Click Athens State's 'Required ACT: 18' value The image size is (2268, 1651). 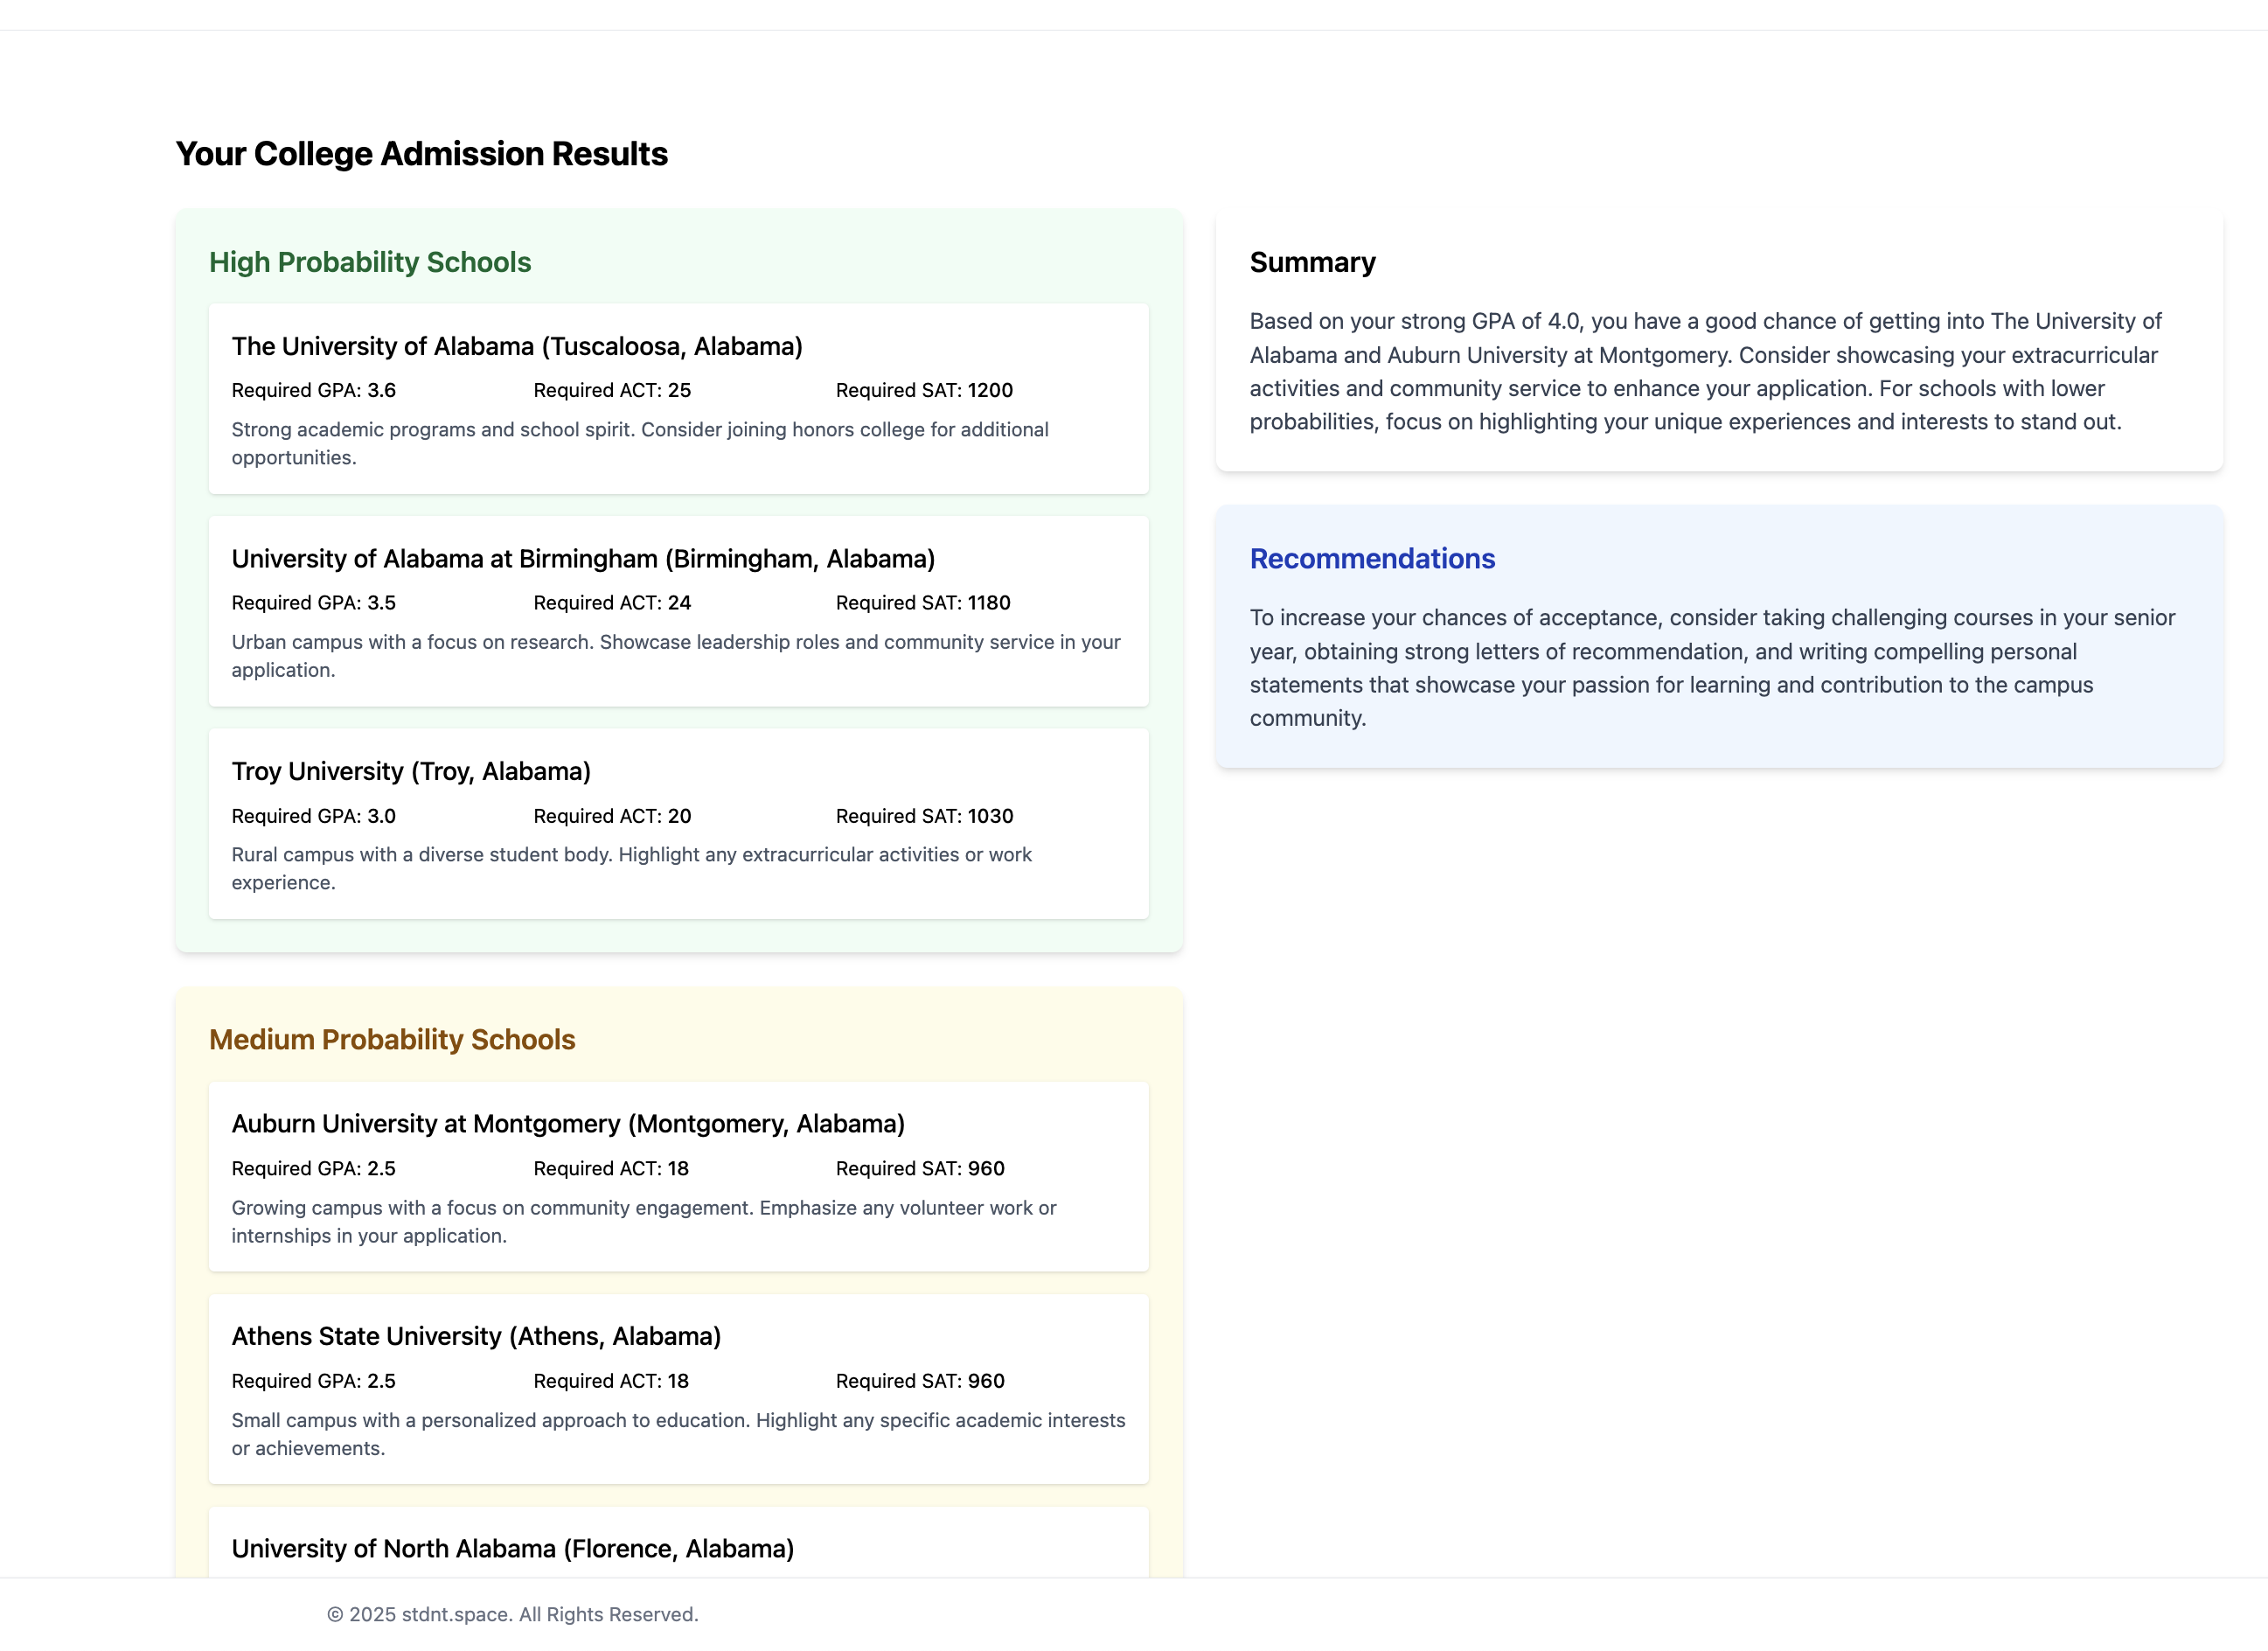coord(611,1381)
